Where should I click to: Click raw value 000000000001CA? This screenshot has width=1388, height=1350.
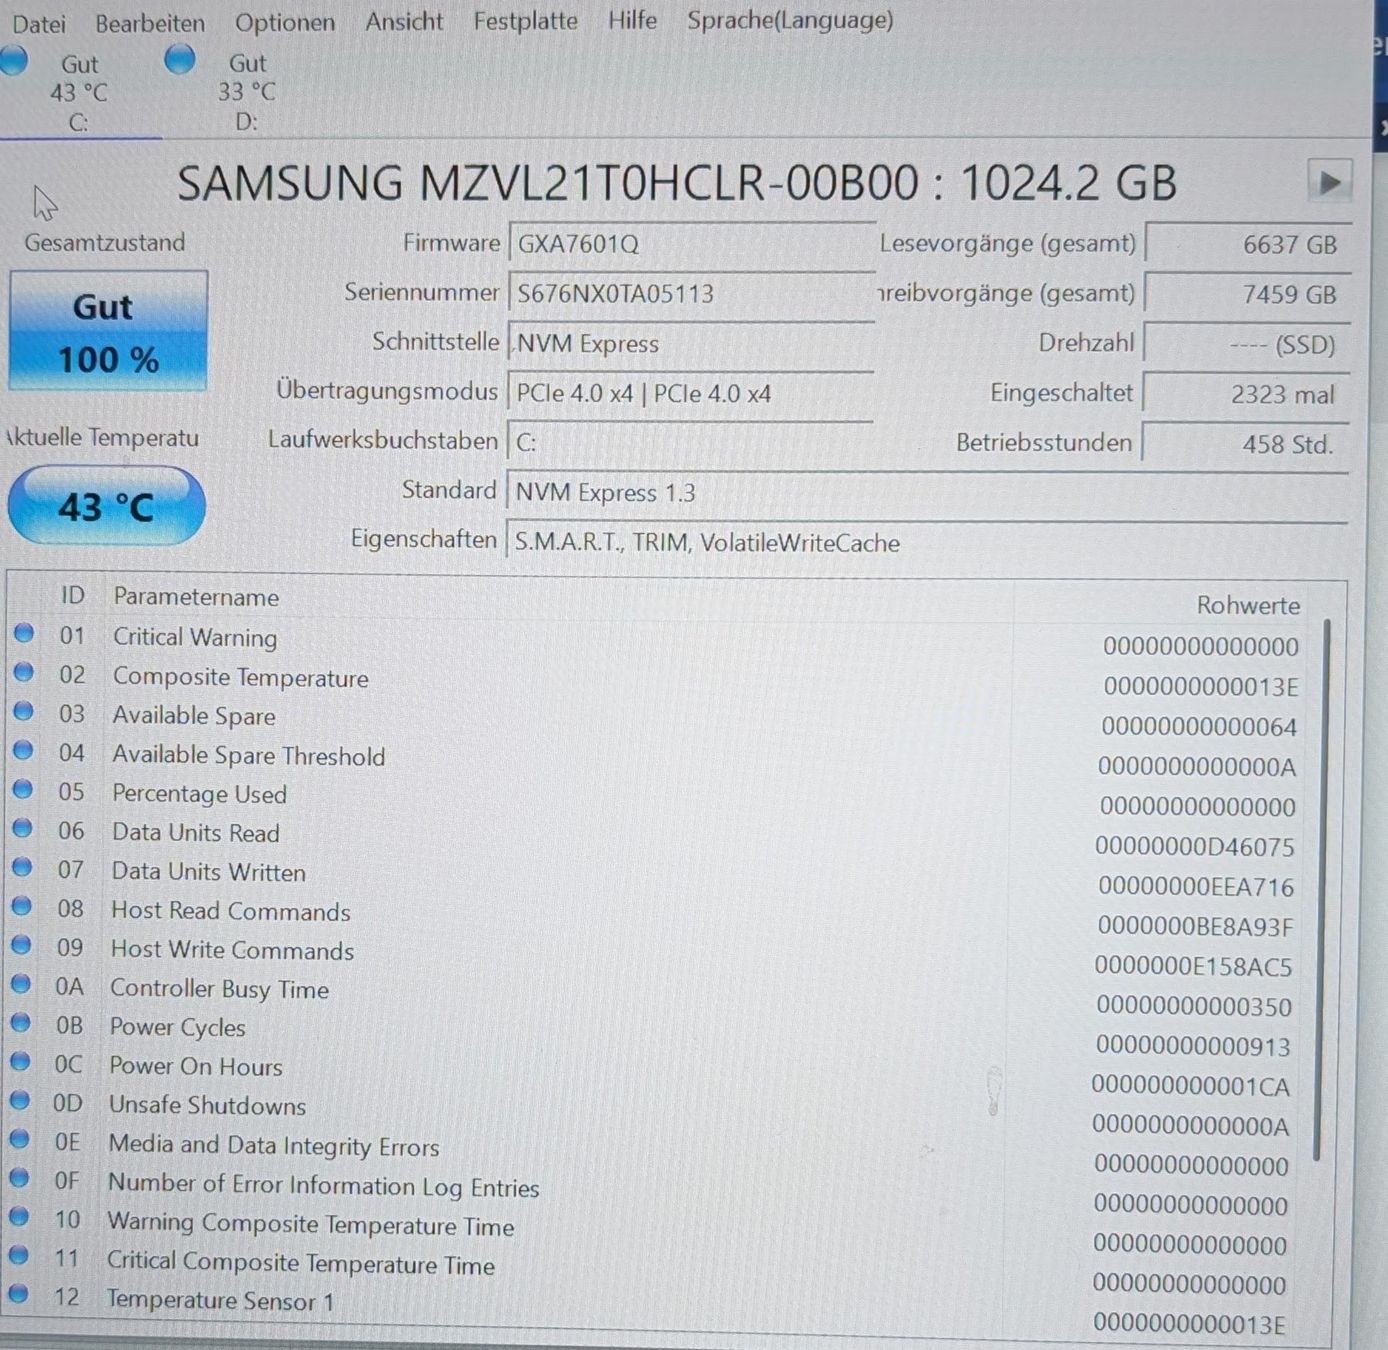(x=1190, y=1087)
